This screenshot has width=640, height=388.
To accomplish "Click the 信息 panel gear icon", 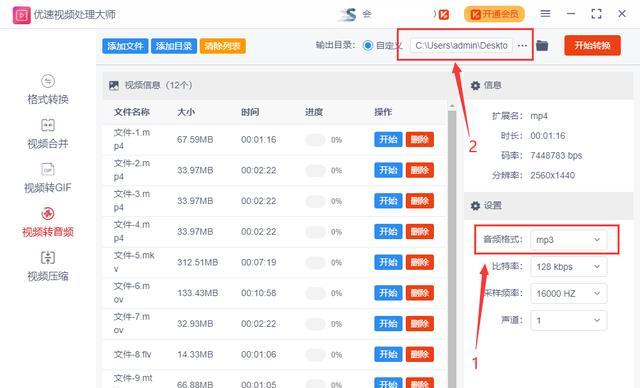I will click(475, 86).
